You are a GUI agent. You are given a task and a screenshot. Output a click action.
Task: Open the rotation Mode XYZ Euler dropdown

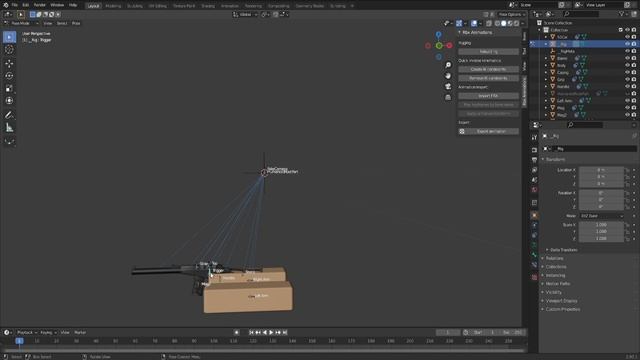[602, 216]
